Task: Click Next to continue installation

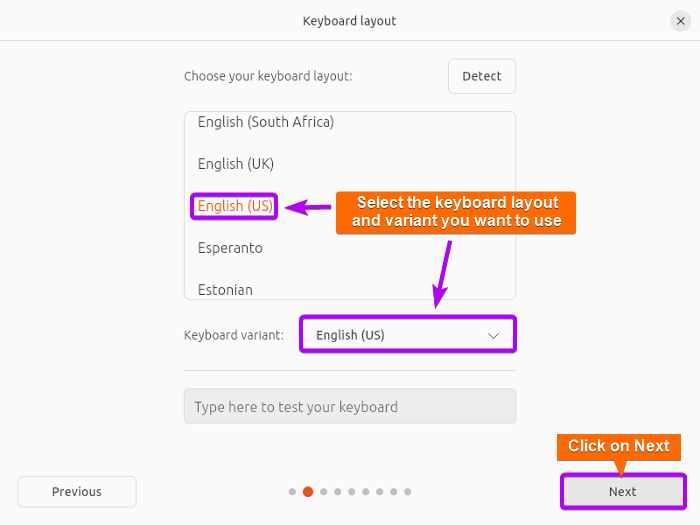Action: (x=623, y=492)
